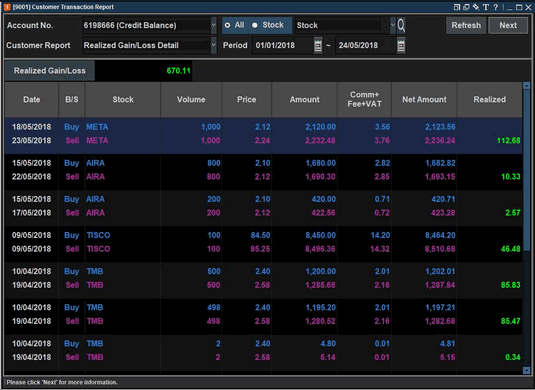Click the Net Amount column header

424,100
